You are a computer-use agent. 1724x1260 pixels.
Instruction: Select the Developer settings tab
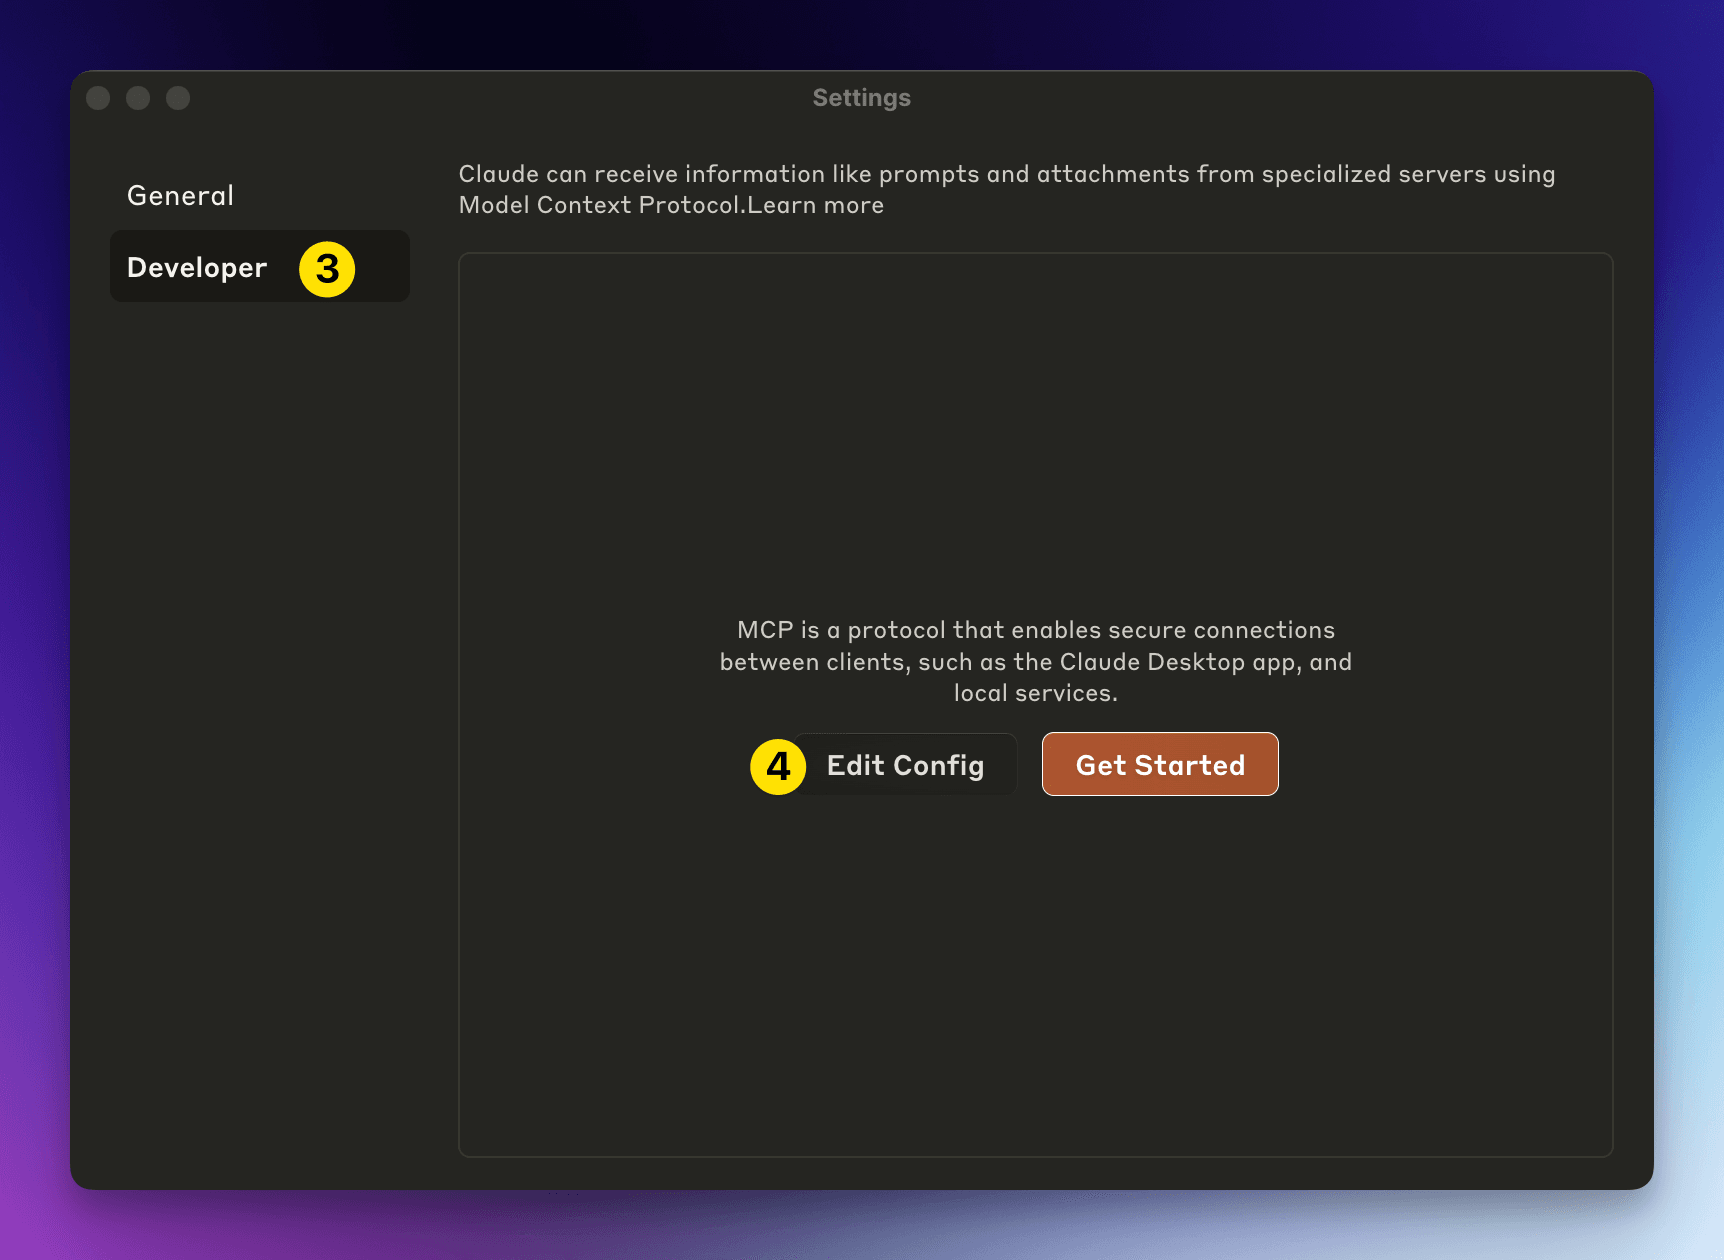tap(259, 266)
